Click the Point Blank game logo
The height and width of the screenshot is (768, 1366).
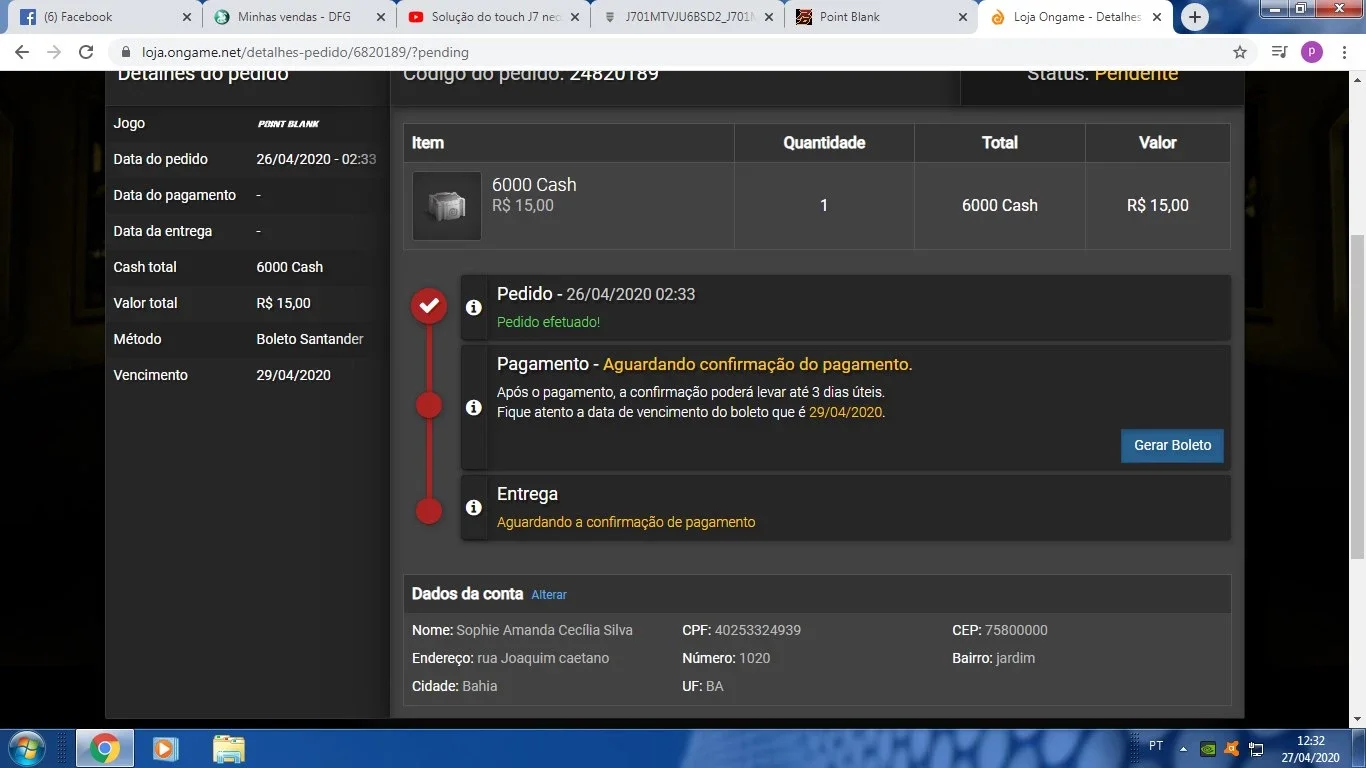(289, 124)
